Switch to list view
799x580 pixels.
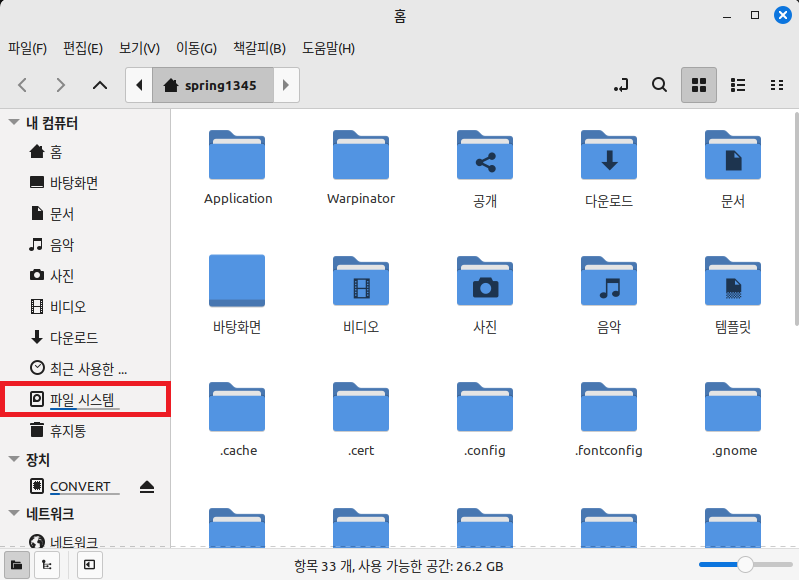point(738,85)
